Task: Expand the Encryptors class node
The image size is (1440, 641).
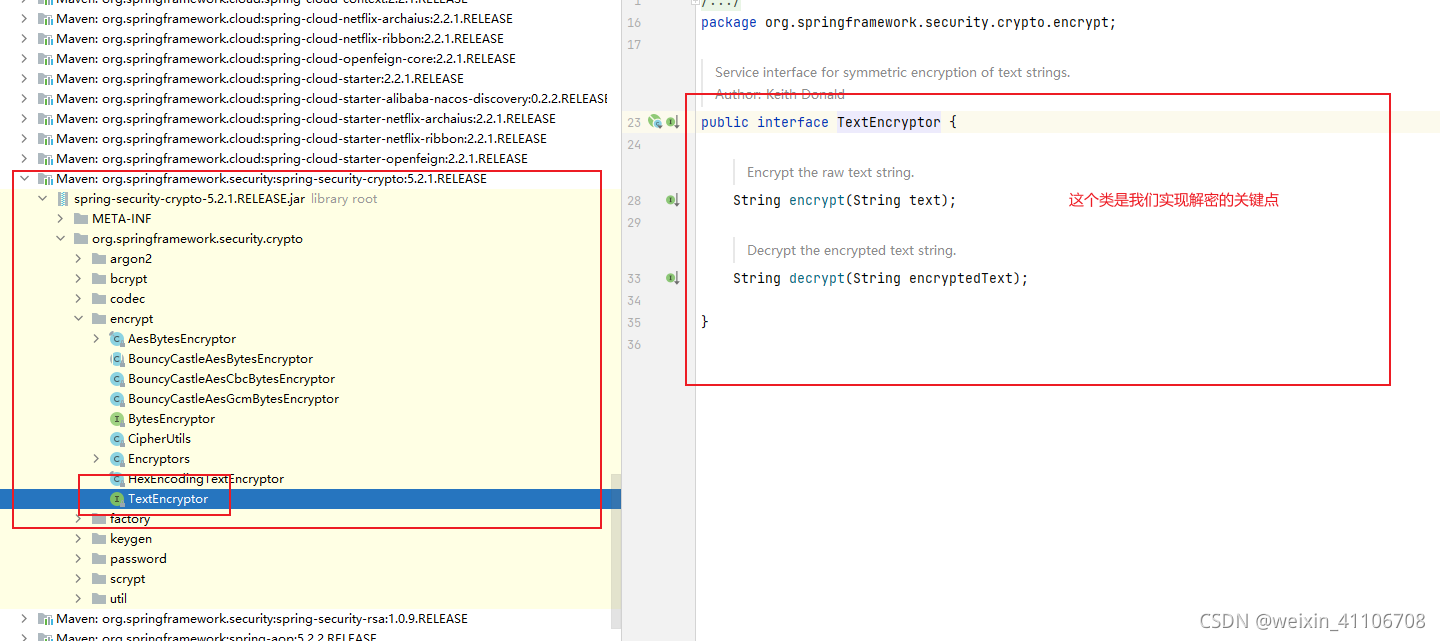Action: (x=97, y=459)
